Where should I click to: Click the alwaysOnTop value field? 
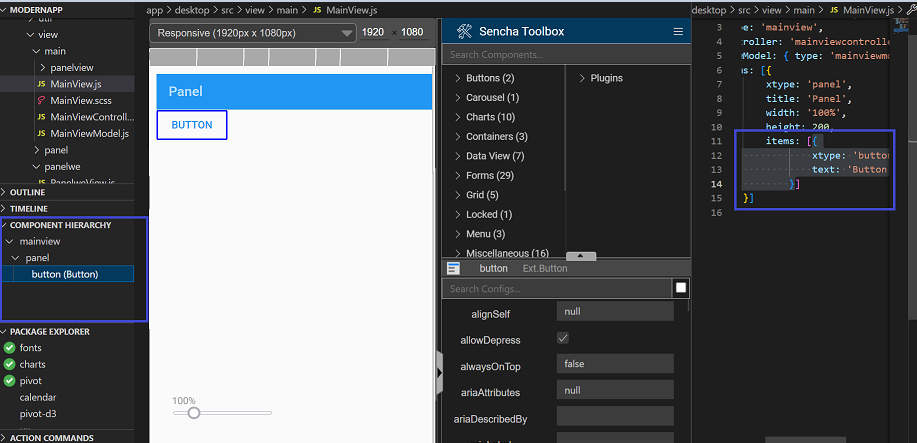[x=615, y=363]
